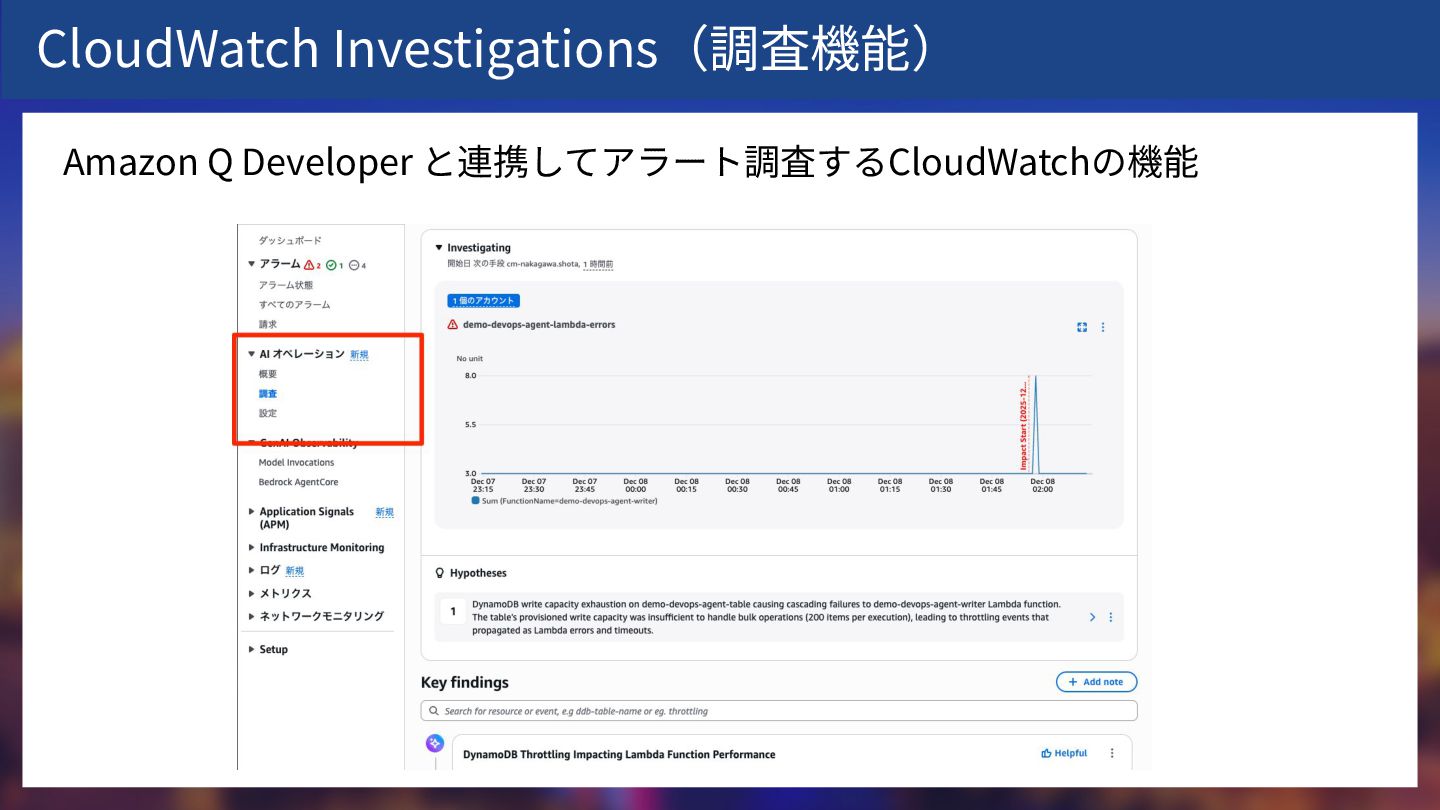The width and height of the screenshot is (1440, 810).
Task: Open DynamoDB Throttling Impacting Lambda finding title
Action: (x=619, y=754)
